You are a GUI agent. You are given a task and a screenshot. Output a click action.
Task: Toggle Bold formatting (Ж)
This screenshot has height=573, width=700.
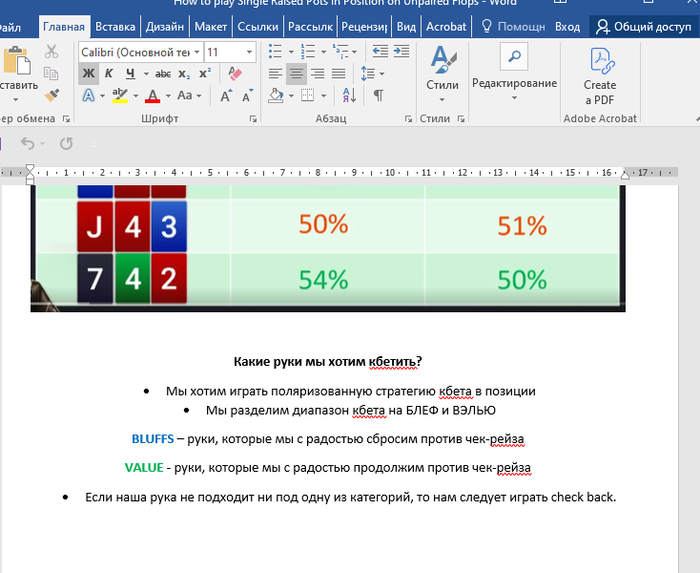(88, 74)
